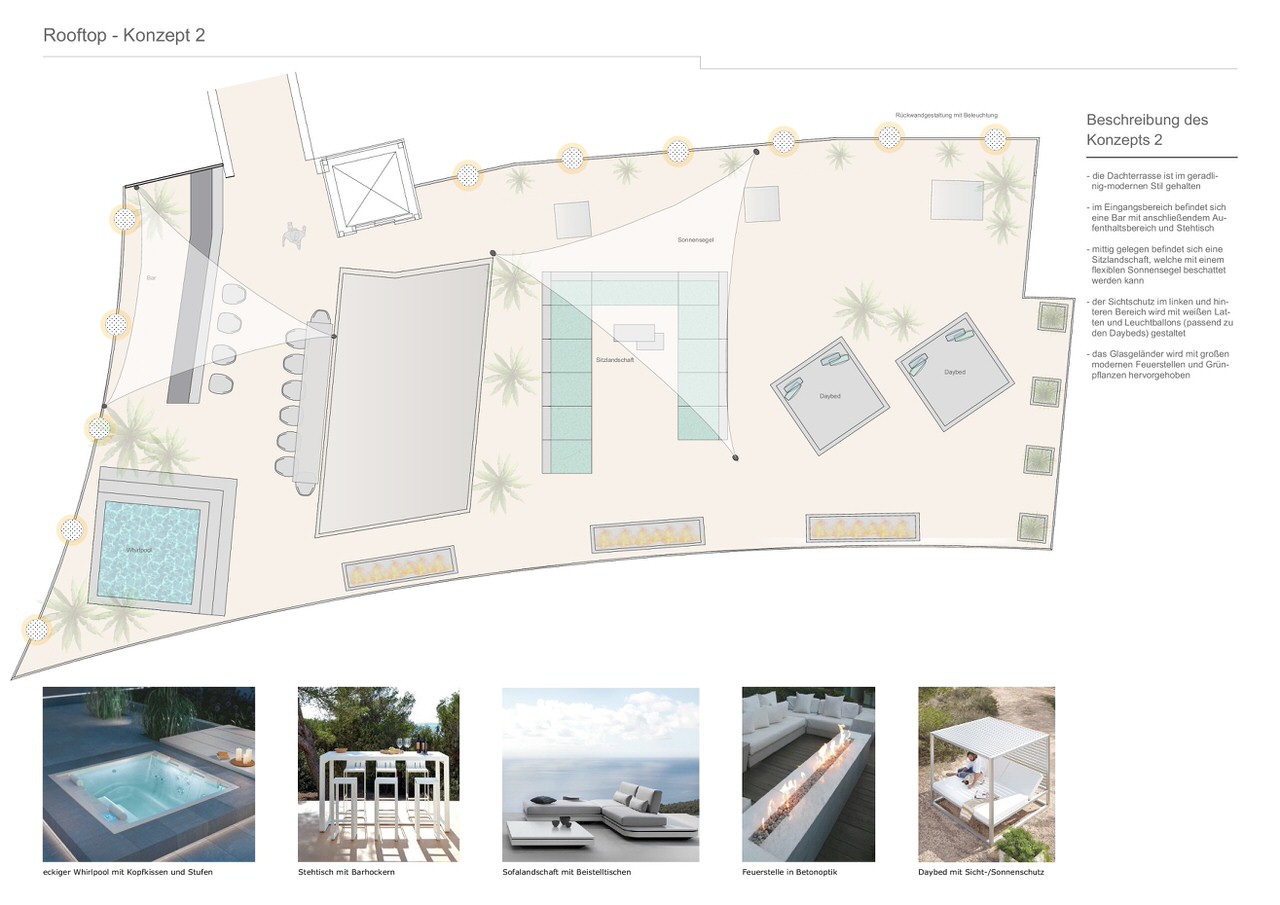Click the leftmost fire pit on the railing
This screenshot has width=1280, height=905.
click(400, 568)
